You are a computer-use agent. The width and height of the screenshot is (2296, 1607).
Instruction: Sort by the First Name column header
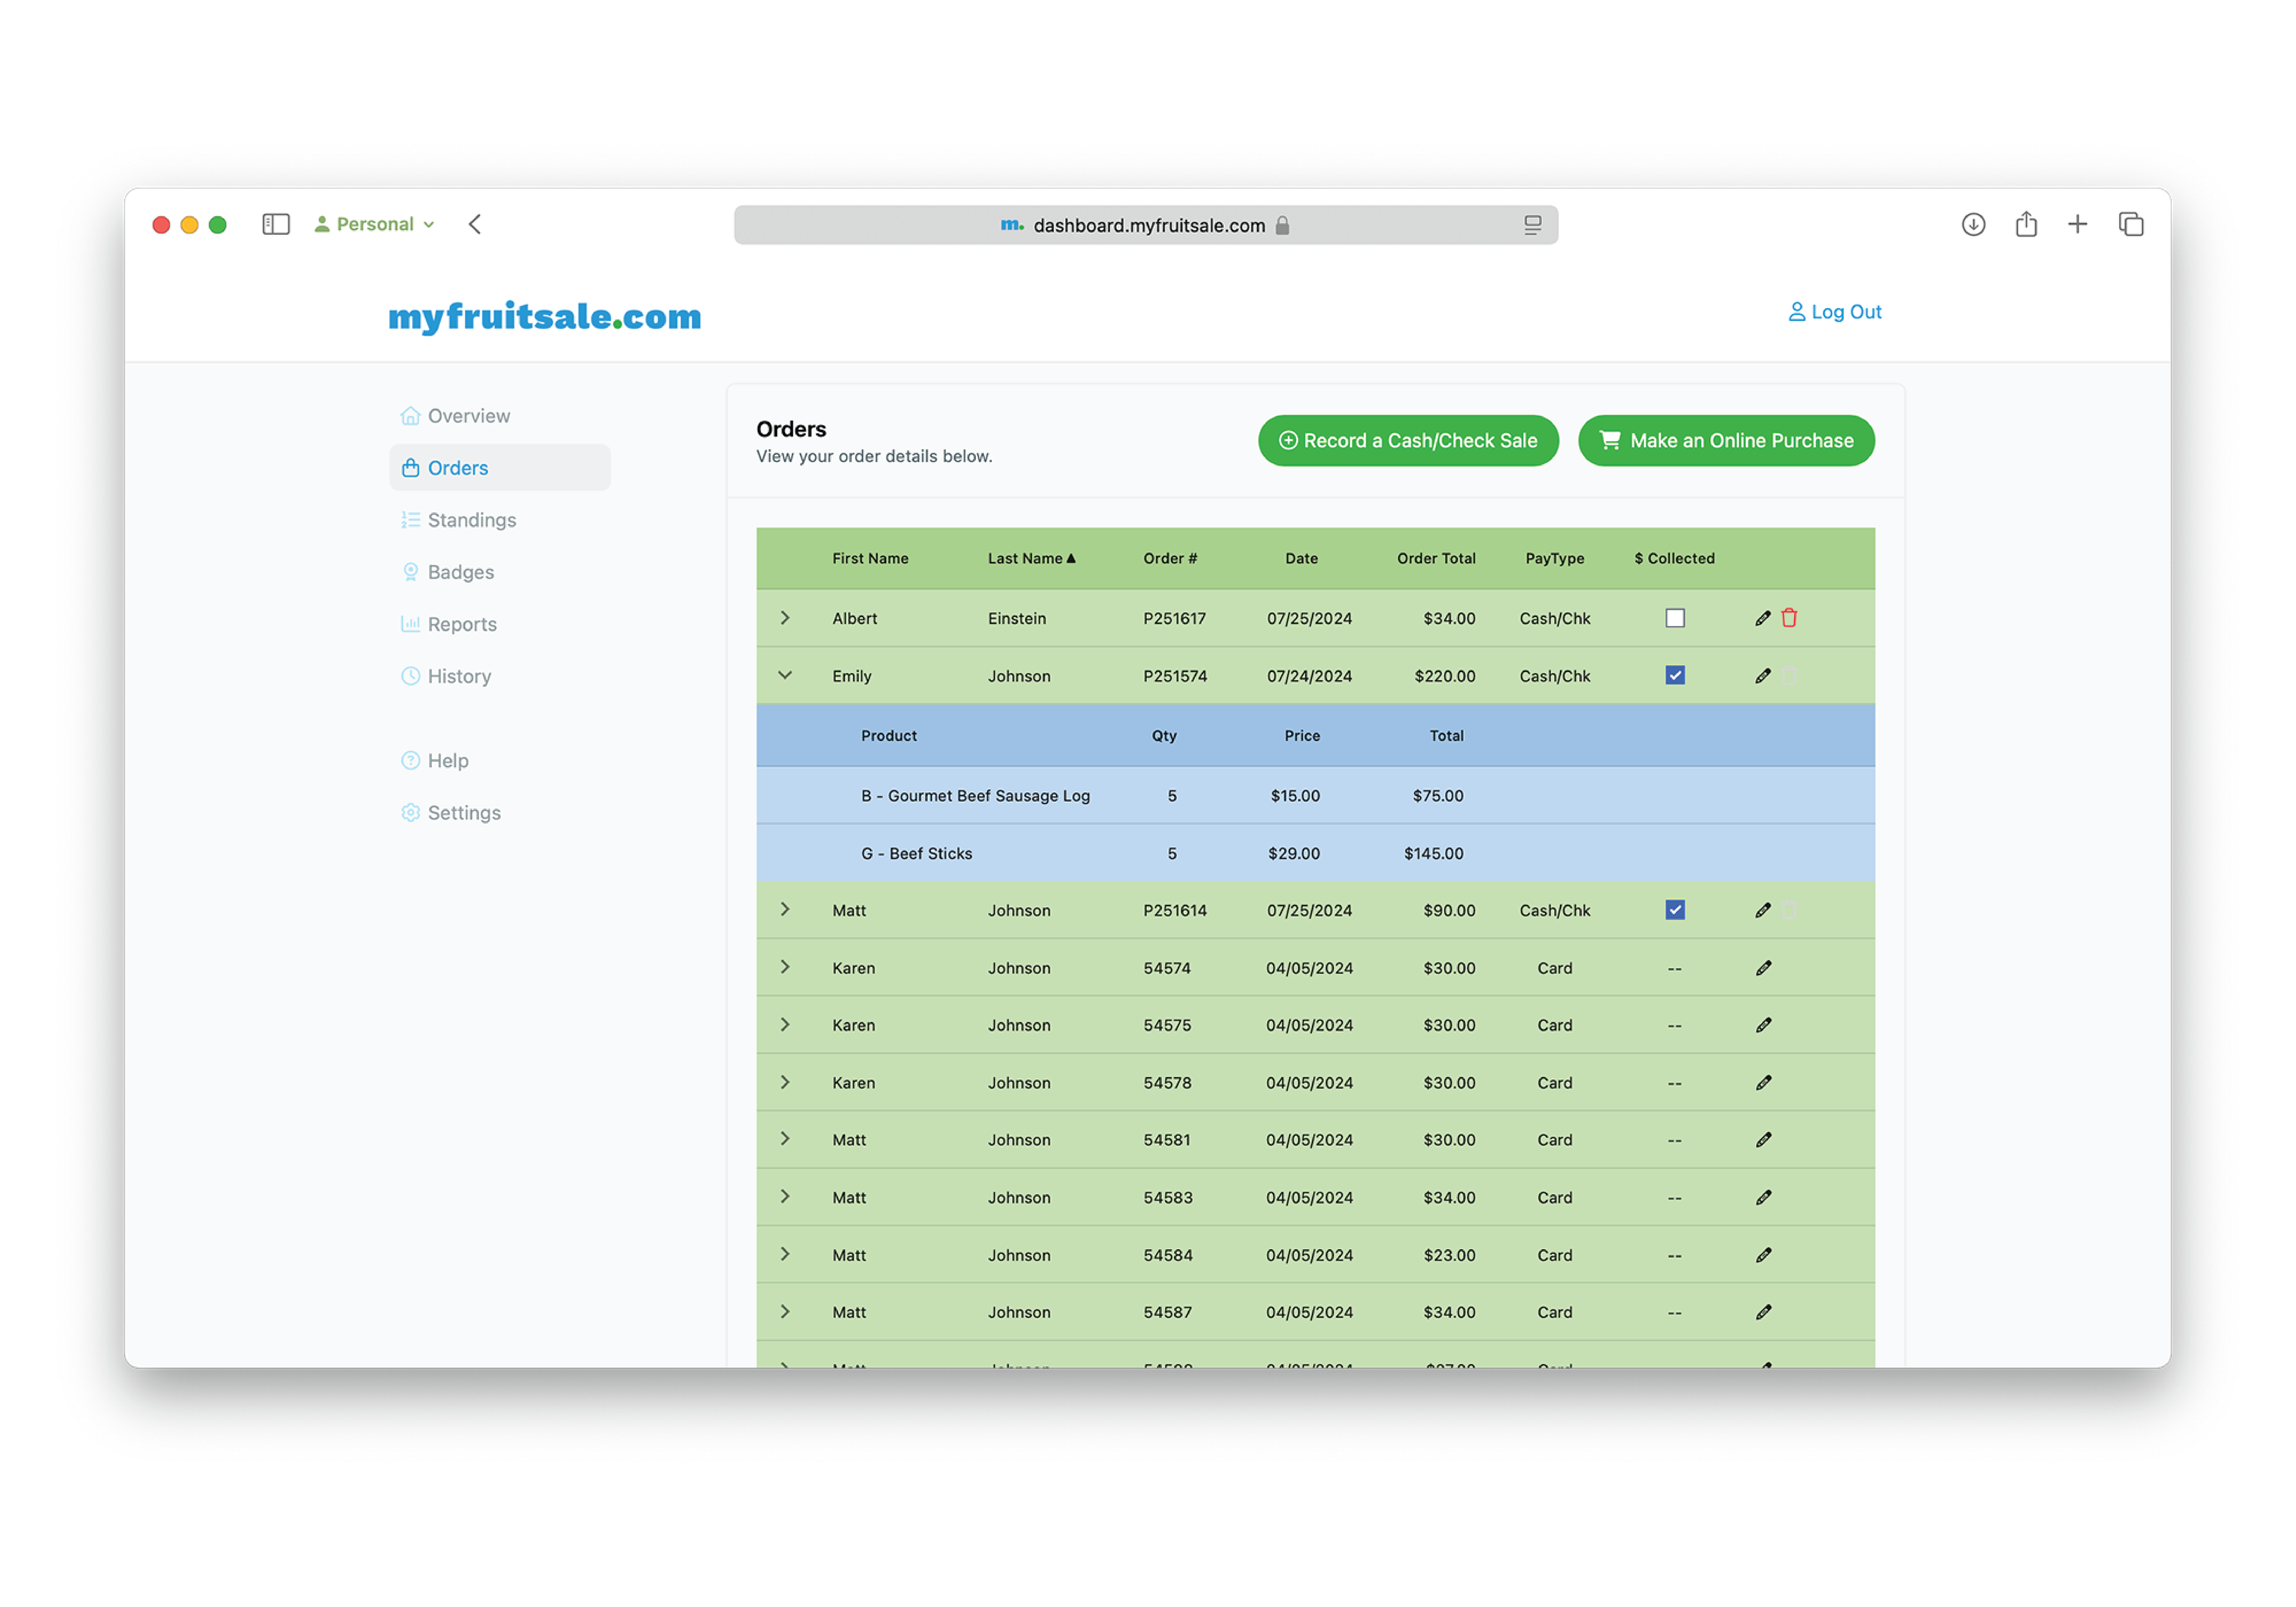coord(870,558)
